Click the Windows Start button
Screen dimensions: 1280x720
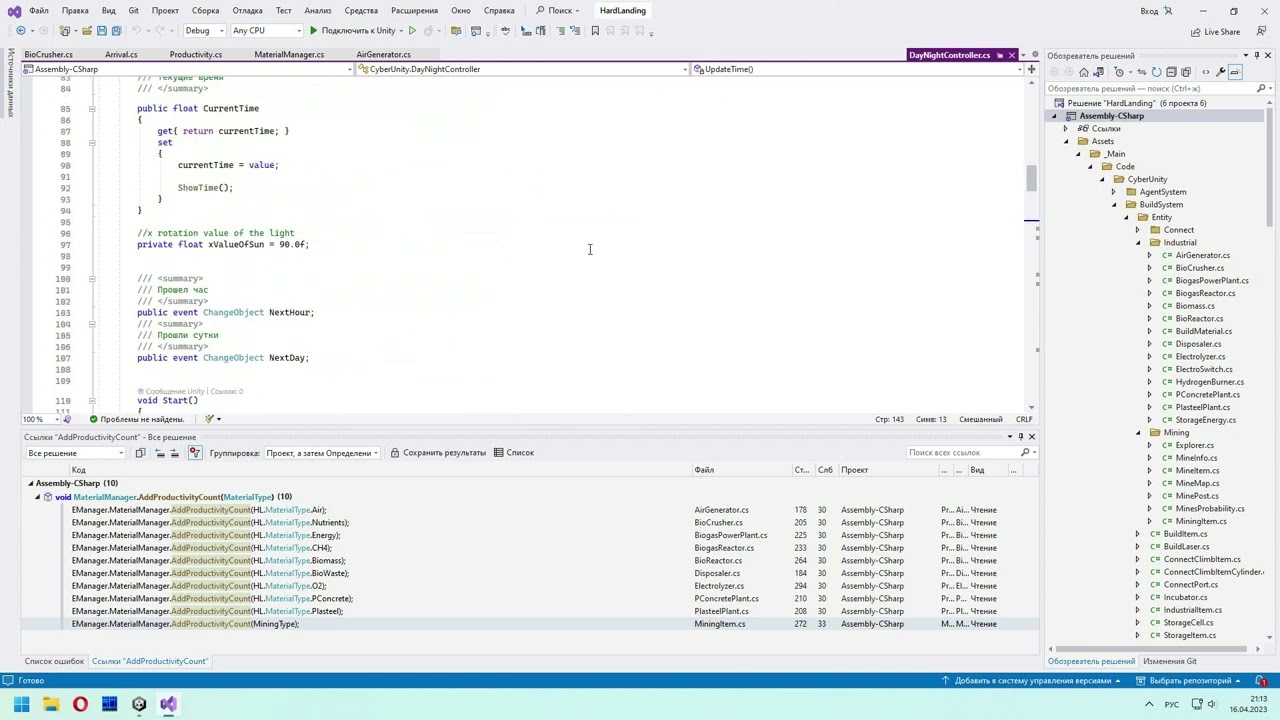(x=21, y=704)
